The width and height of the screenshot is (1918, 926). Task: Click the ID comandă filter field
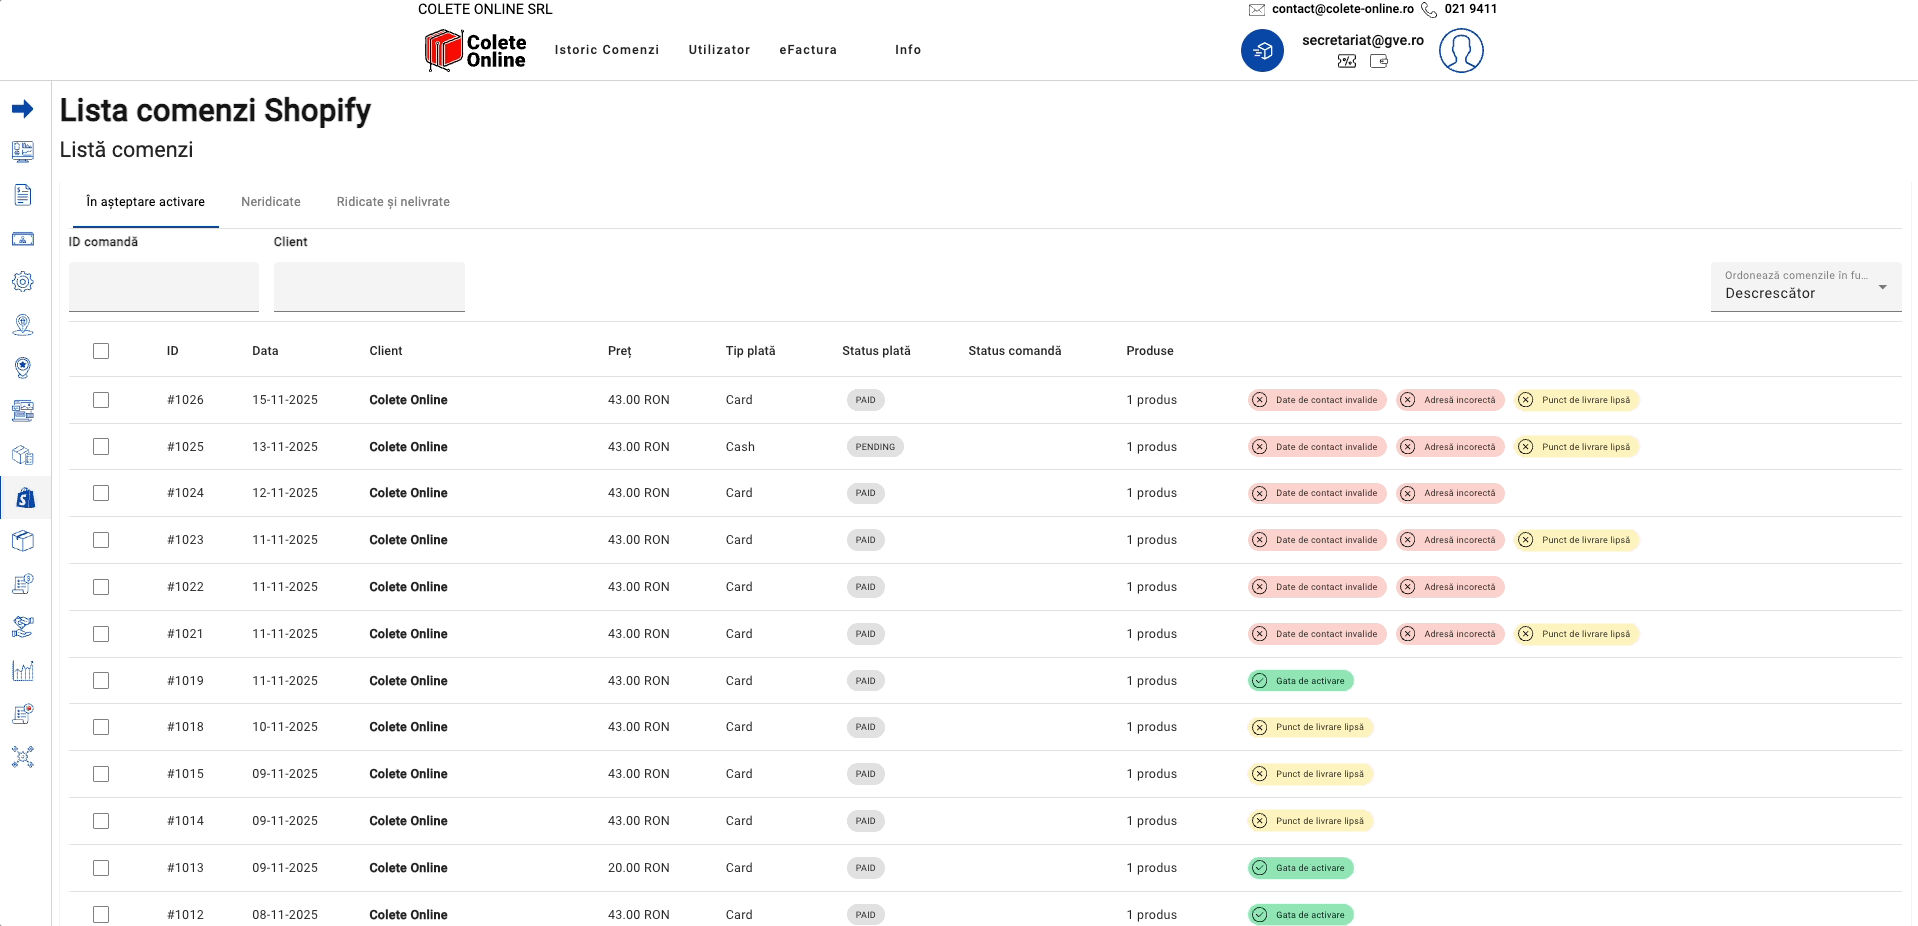click(x=164, y=287)
